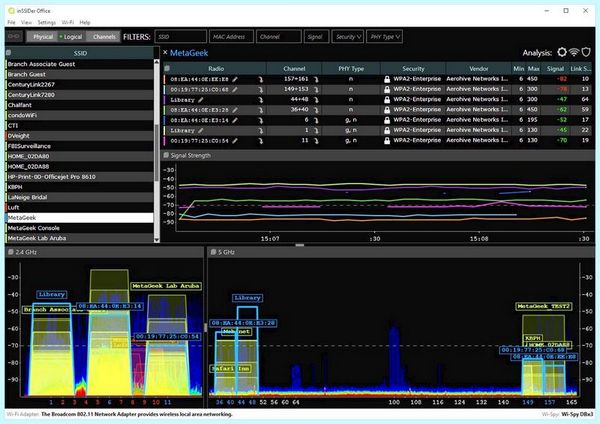This screenshot has width=600, height=424.
Task: Click the pencil icon in the channel 11 row
Action: point(235,141)
